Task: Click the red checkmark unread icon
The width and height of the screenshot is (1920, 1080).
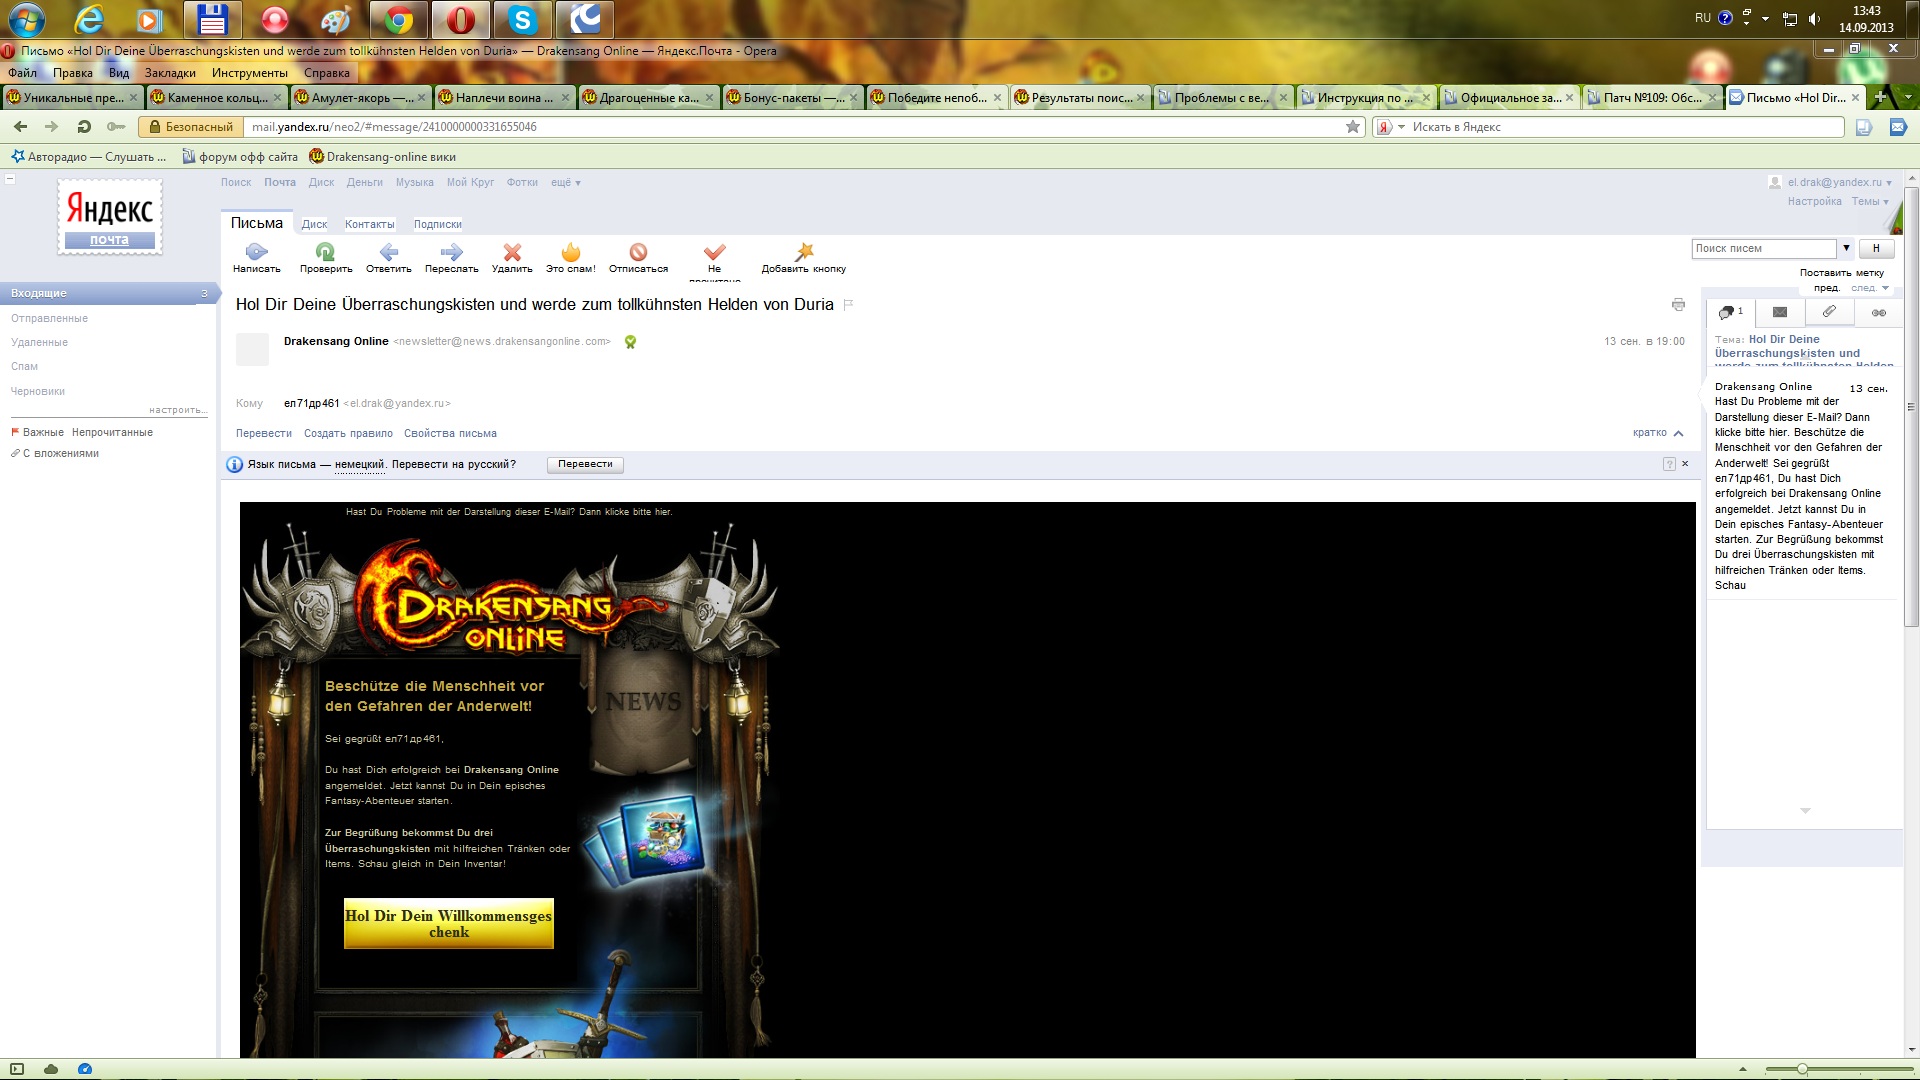Action: (x=714, y=252)
